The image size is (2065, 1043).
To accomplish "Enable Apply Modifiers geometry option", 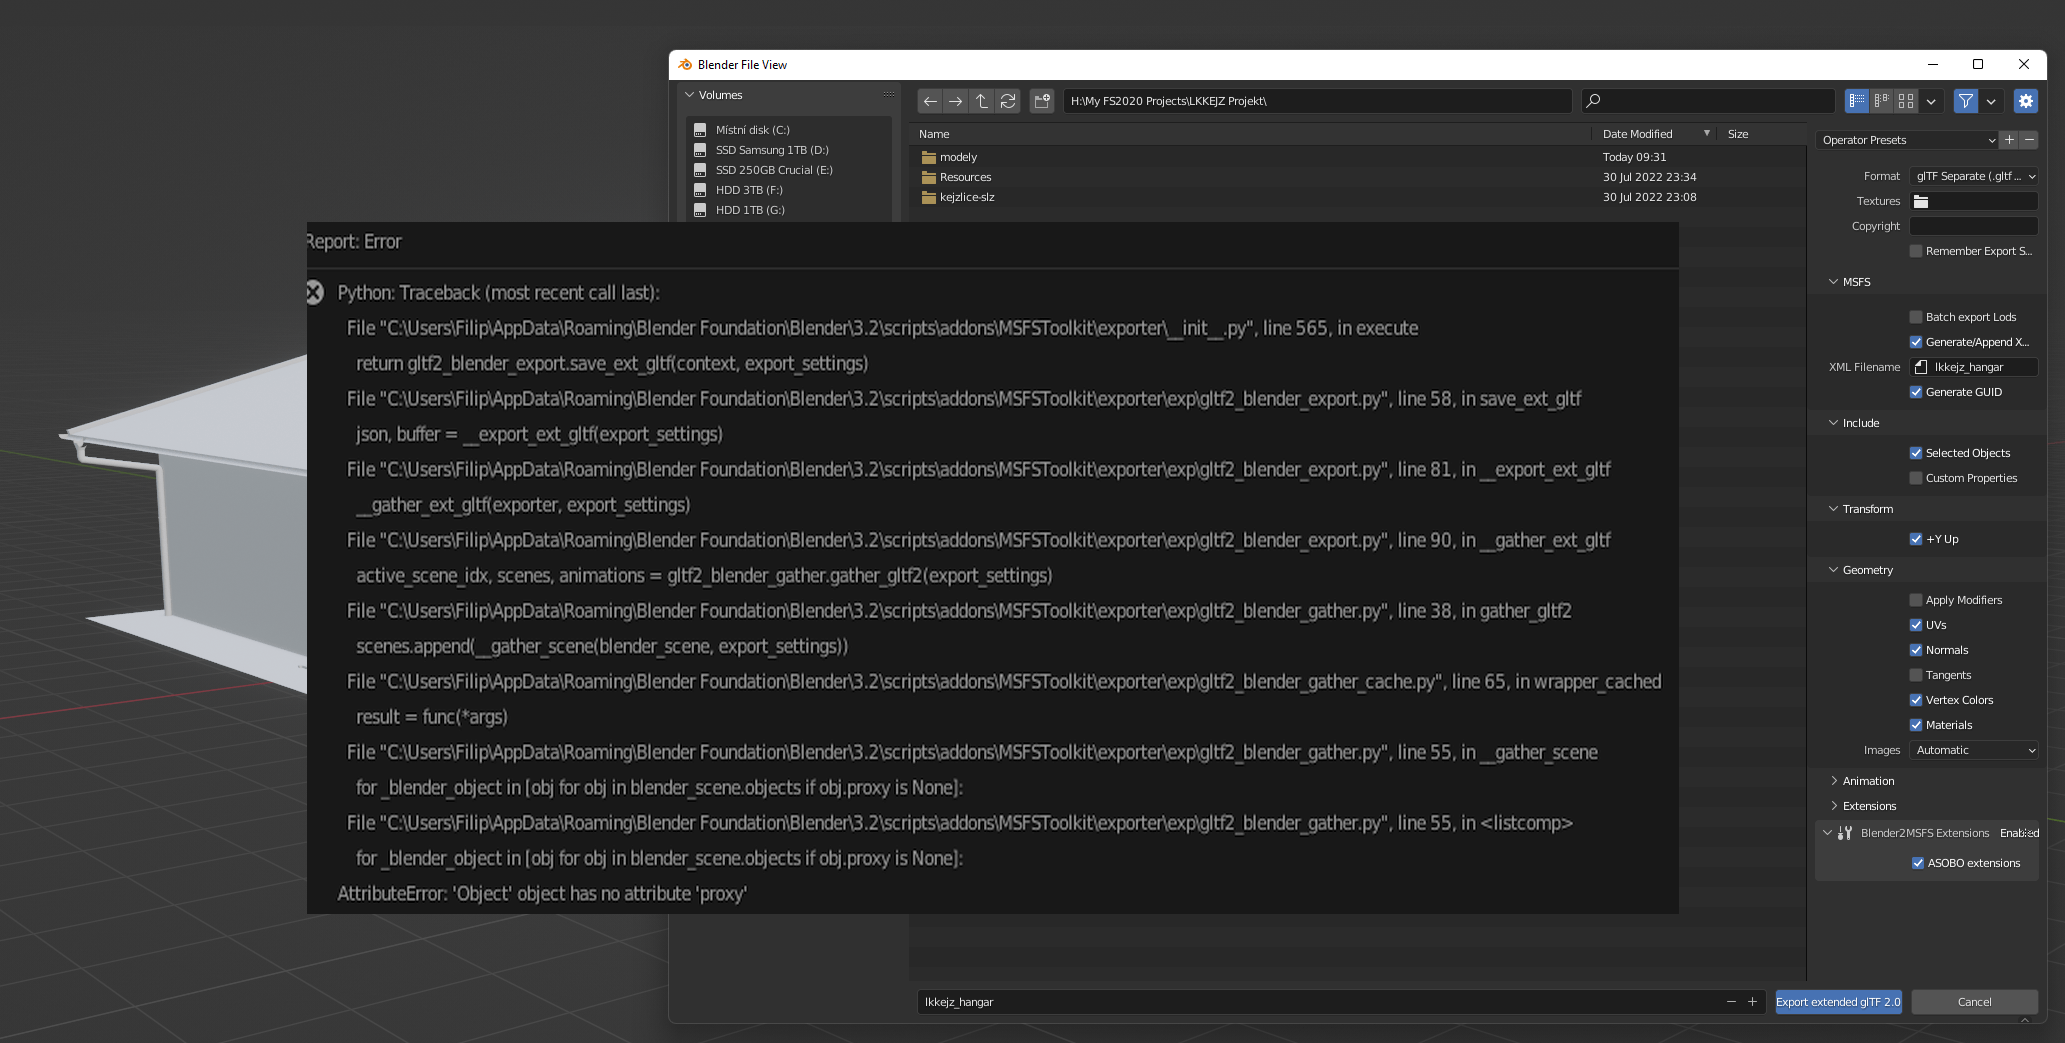I will [x=1917, y=600].
